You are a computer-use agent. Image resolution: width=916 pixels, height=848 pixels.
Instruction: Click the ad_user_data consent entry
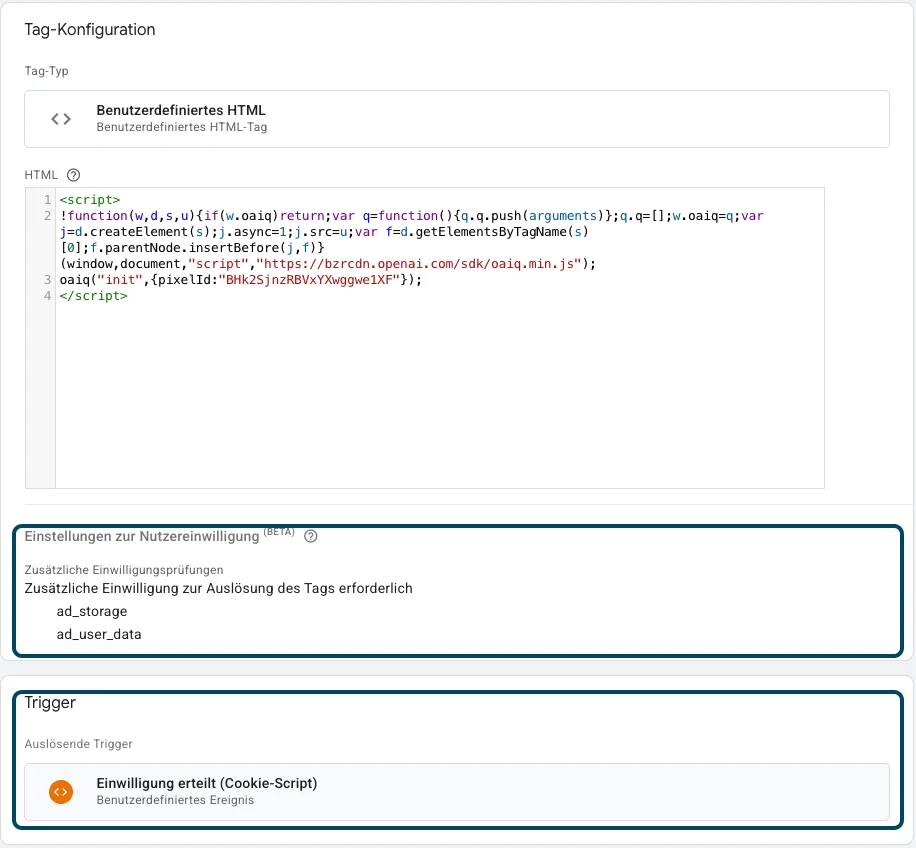click(x=99, y=634)
